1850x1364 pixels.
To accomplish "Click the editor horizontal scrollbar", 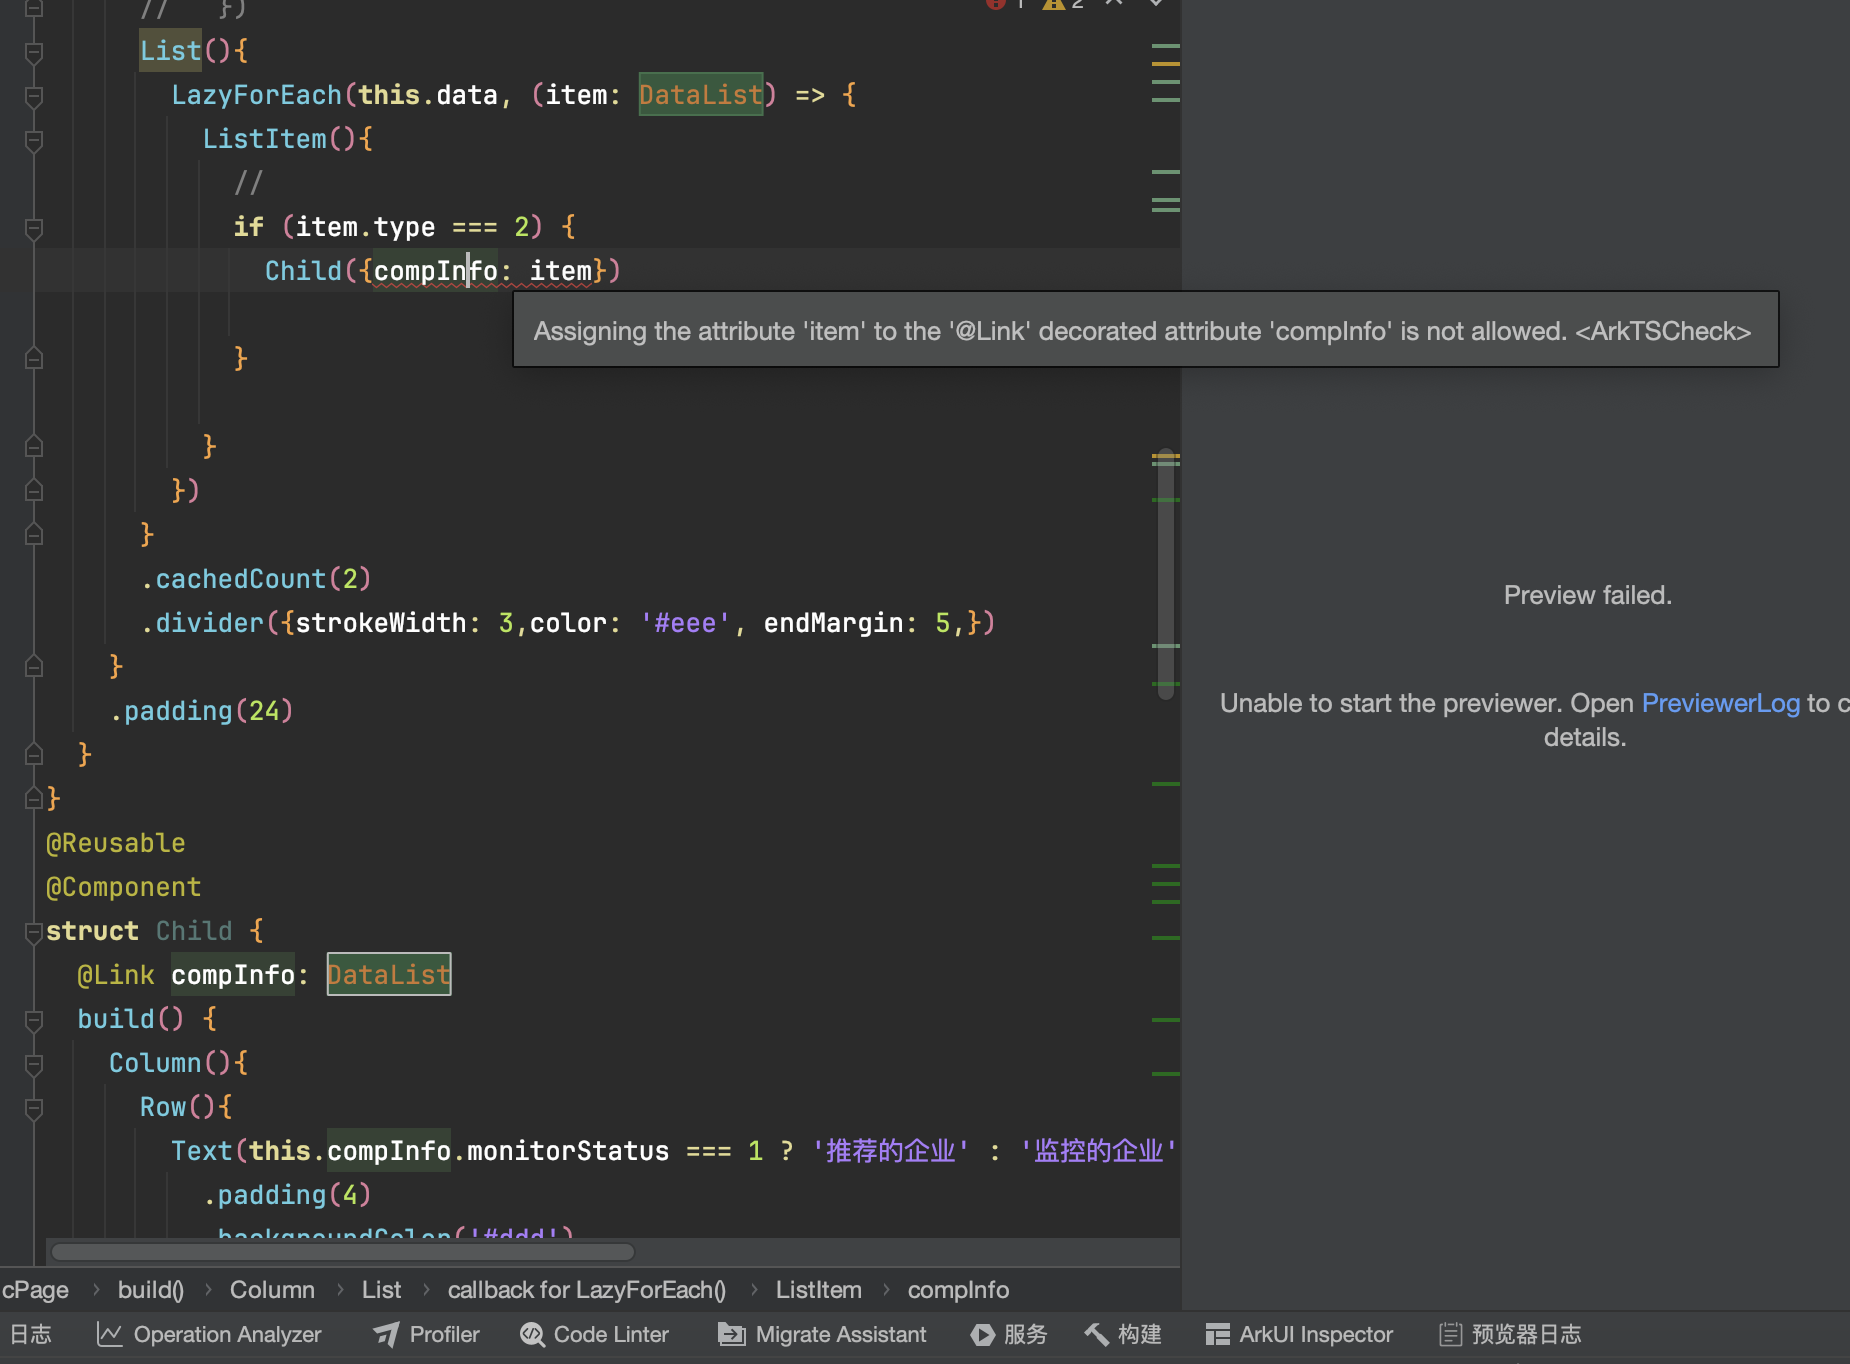I will coord(343,1252).
